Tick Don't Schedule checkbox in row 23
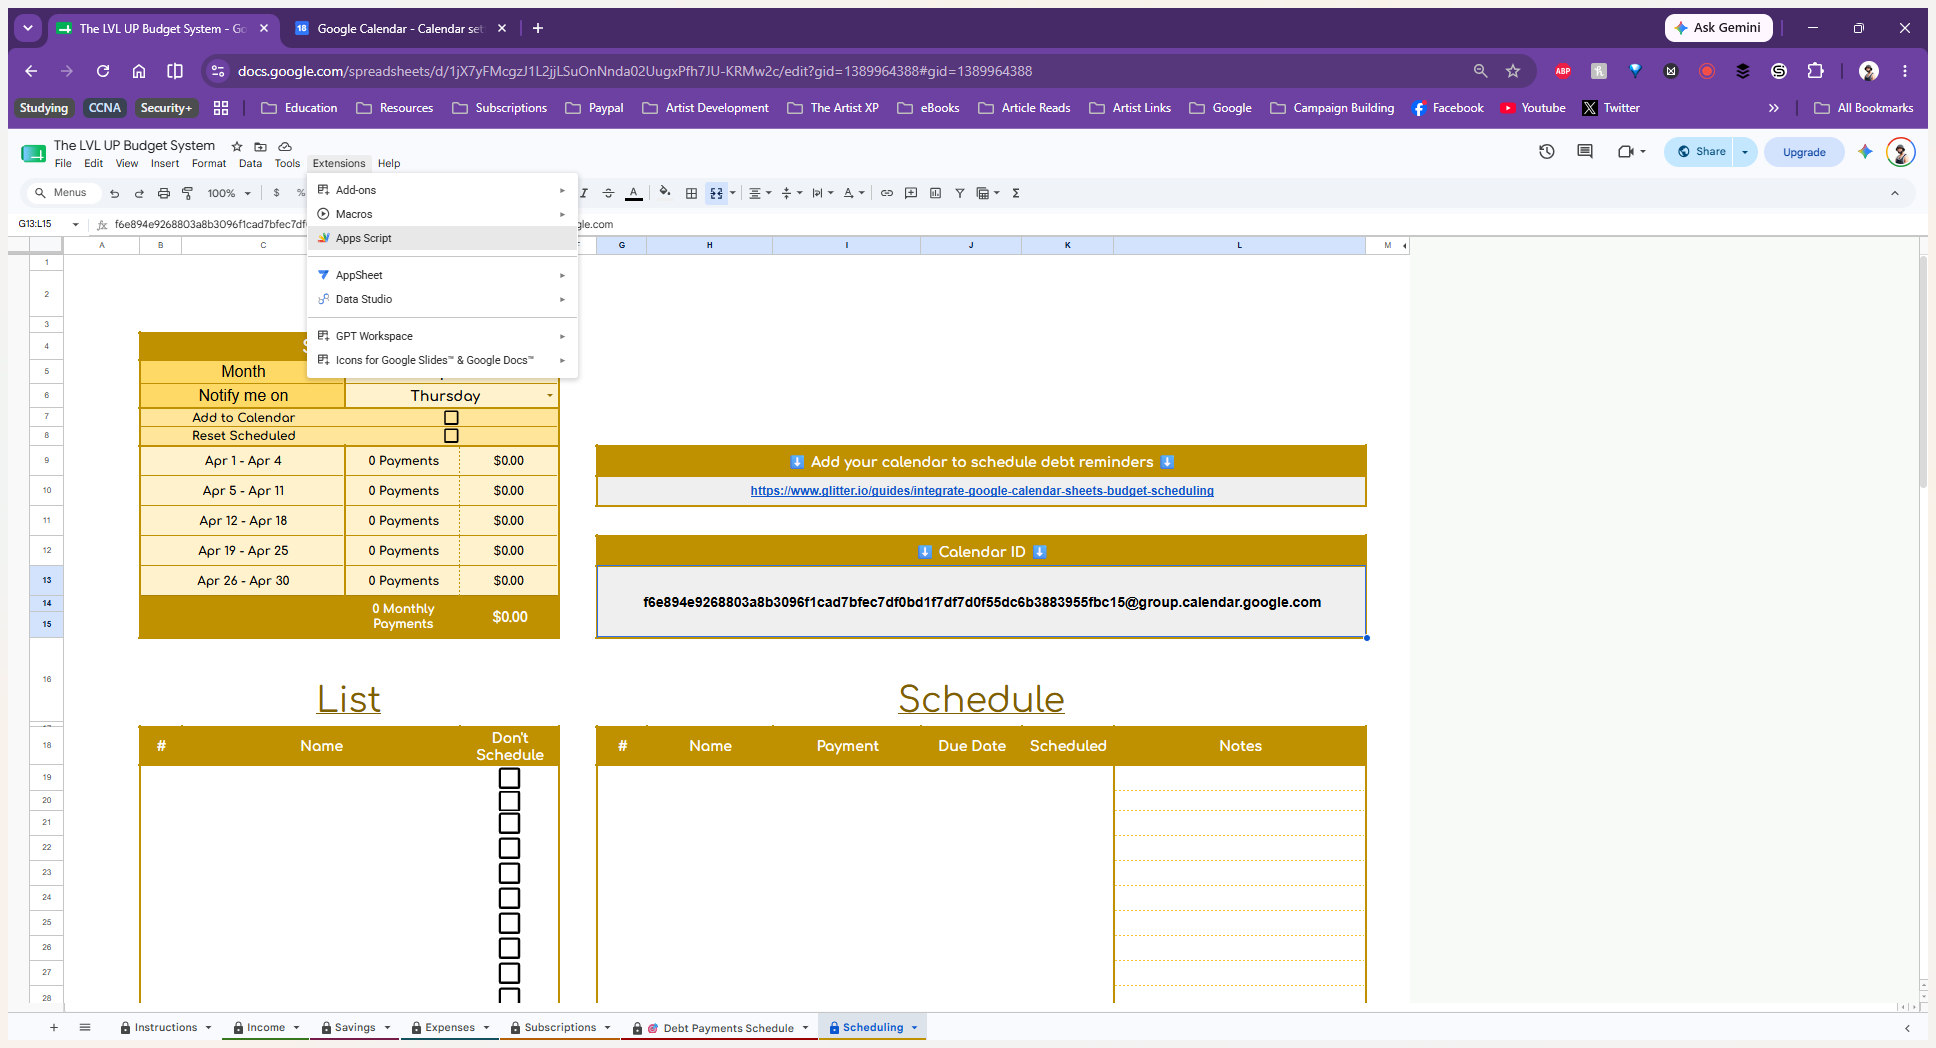Viewport: 1936px width, 1048px height. (510, 873)
